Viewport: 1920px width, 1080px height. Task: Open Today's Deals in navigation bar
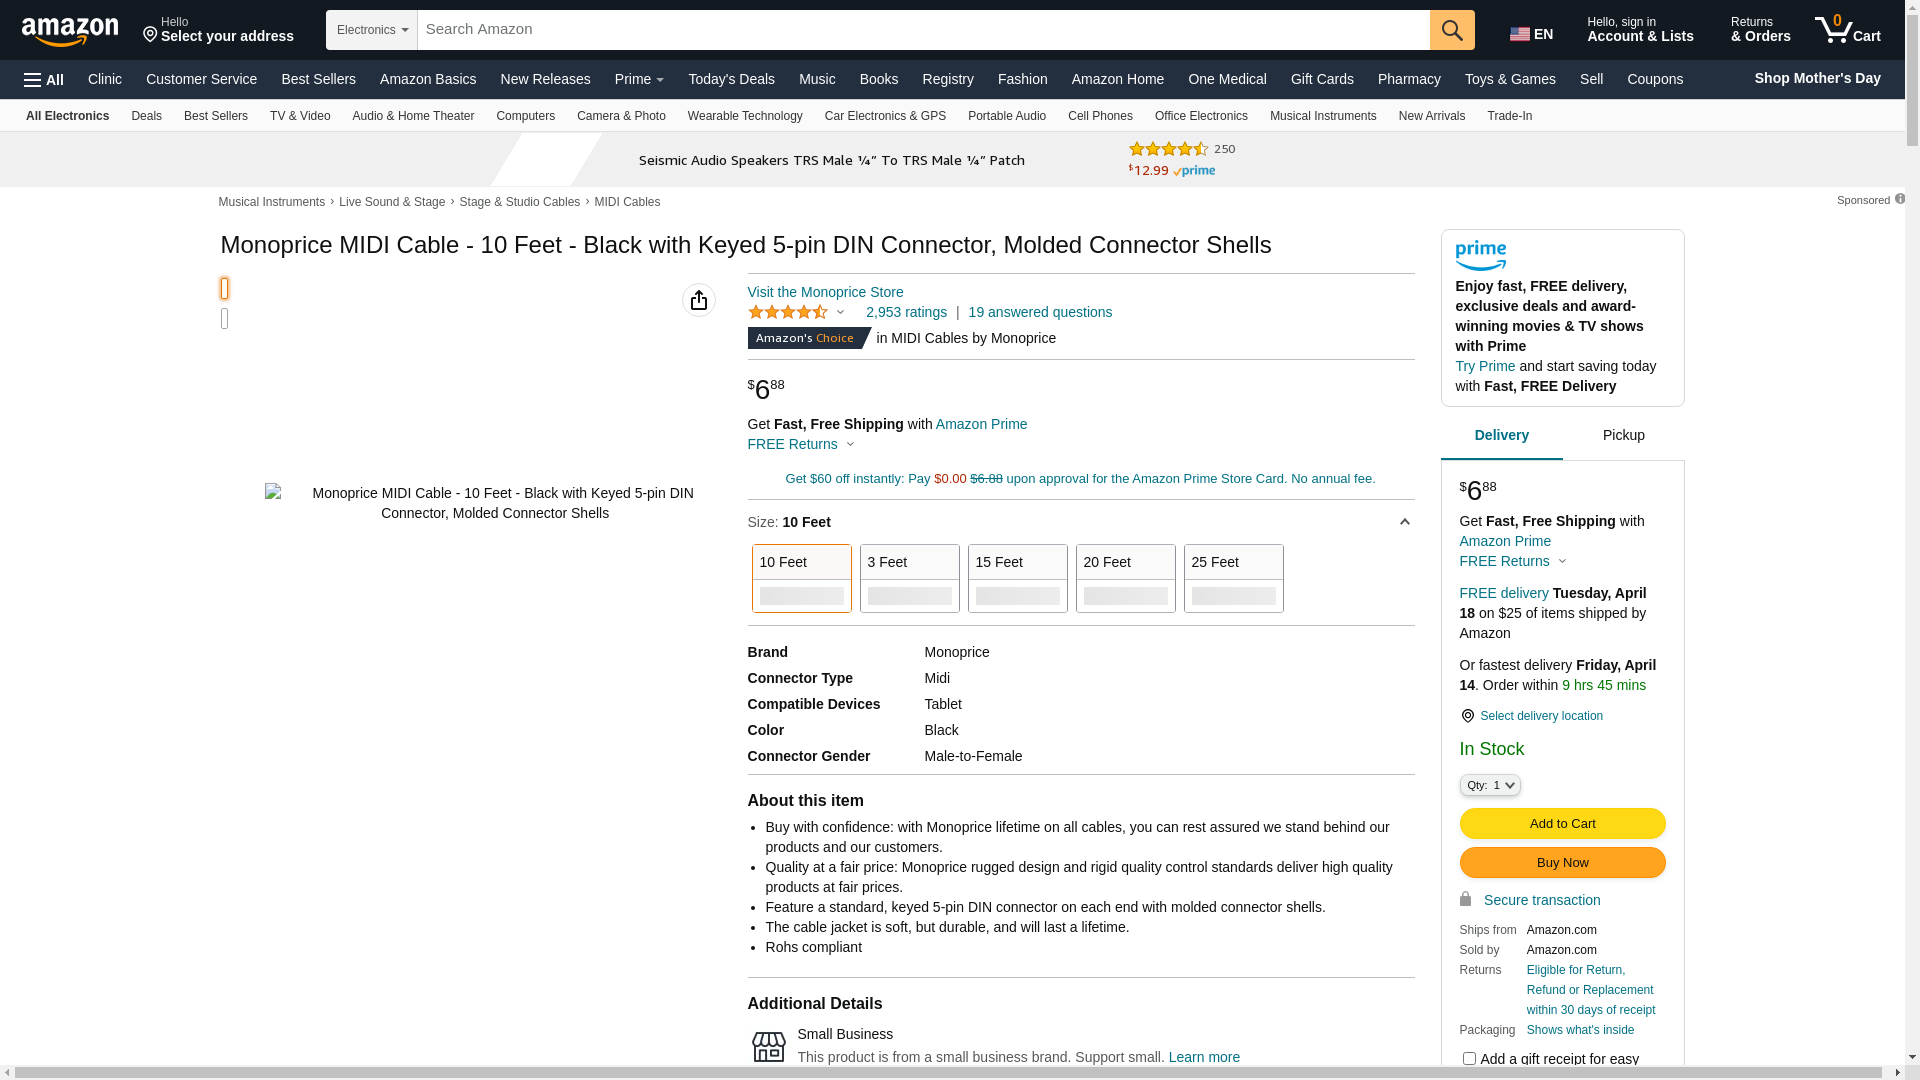coord(731,79)
